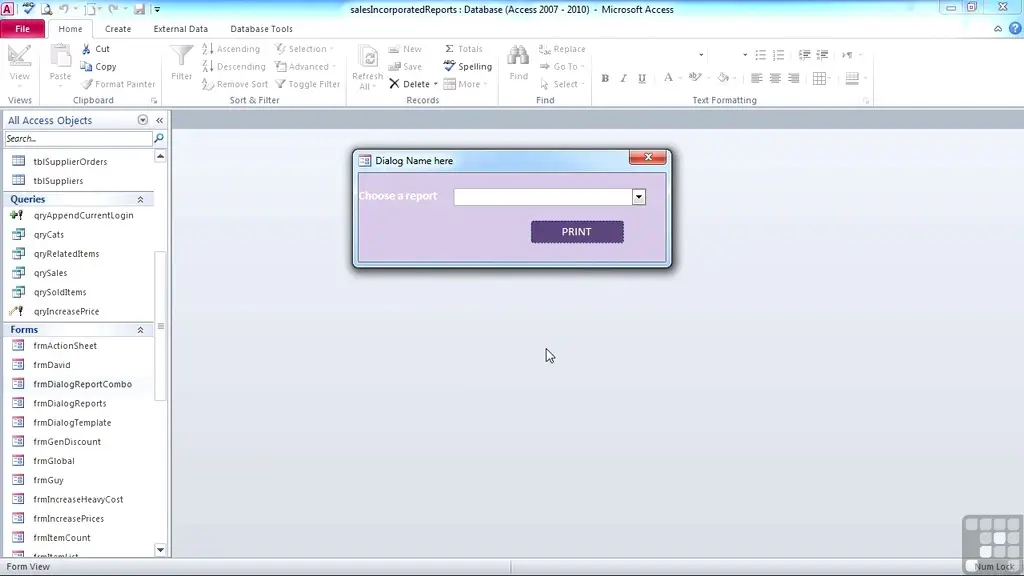Open the More records dropdown
The height and width of the screenshot is (576, 1024).
pyautogui.click(x=466, y=84)
